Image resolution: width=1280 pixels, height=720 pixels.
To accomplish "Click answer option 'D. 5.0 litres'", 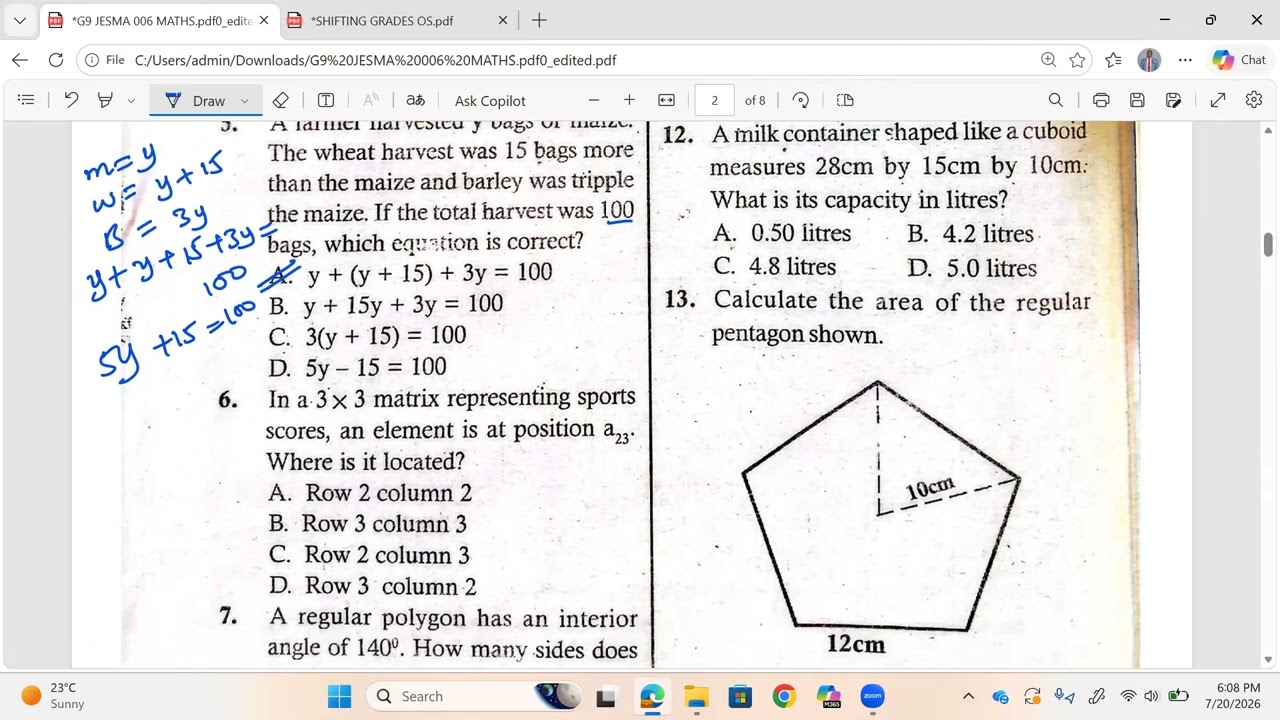I will point(972,268).
